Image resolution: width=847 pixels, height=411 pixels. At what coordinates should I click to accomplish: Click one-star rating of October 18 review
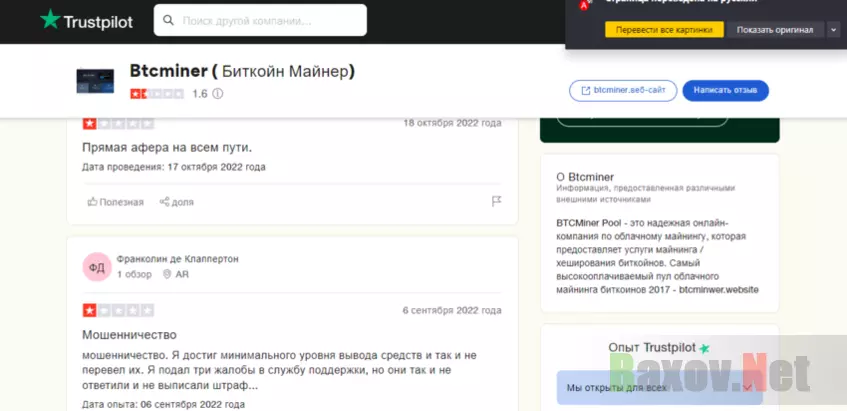(118, 123)
